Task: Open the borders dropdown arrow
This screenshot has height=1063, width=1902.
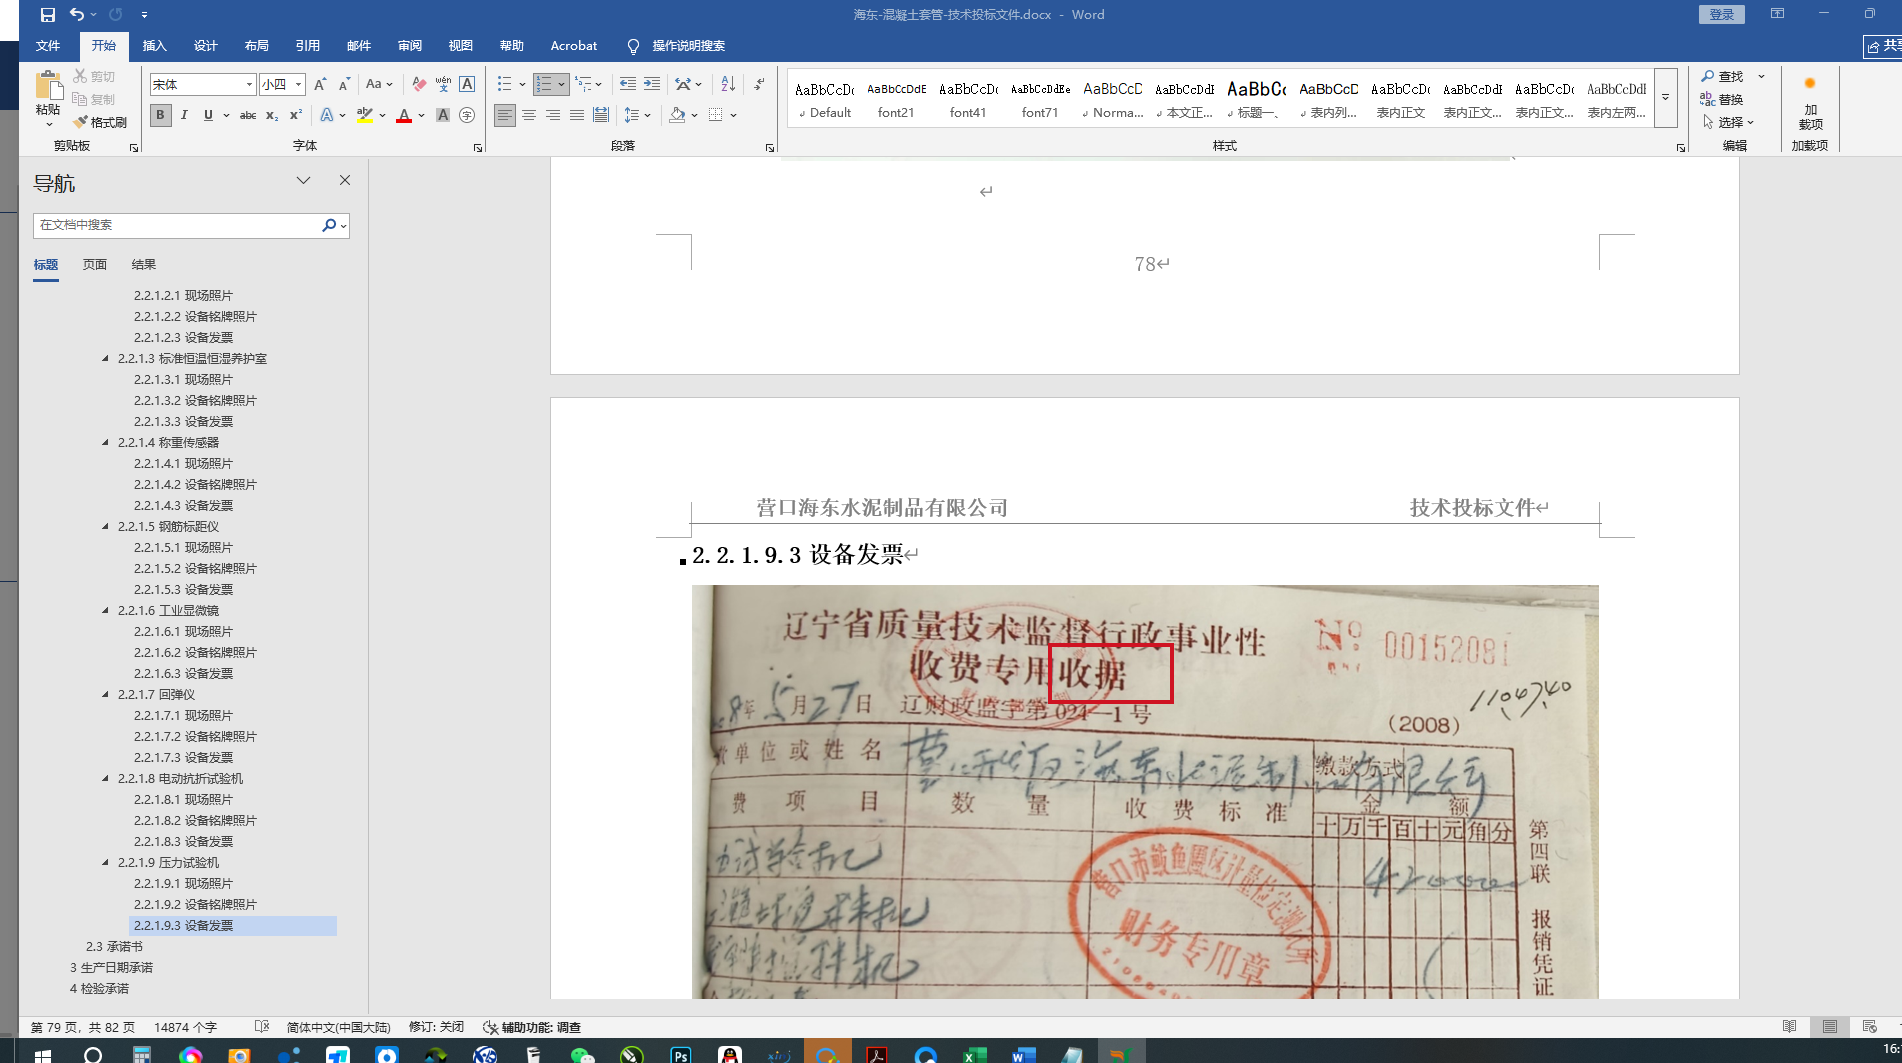Action: [x=733, y=115]
